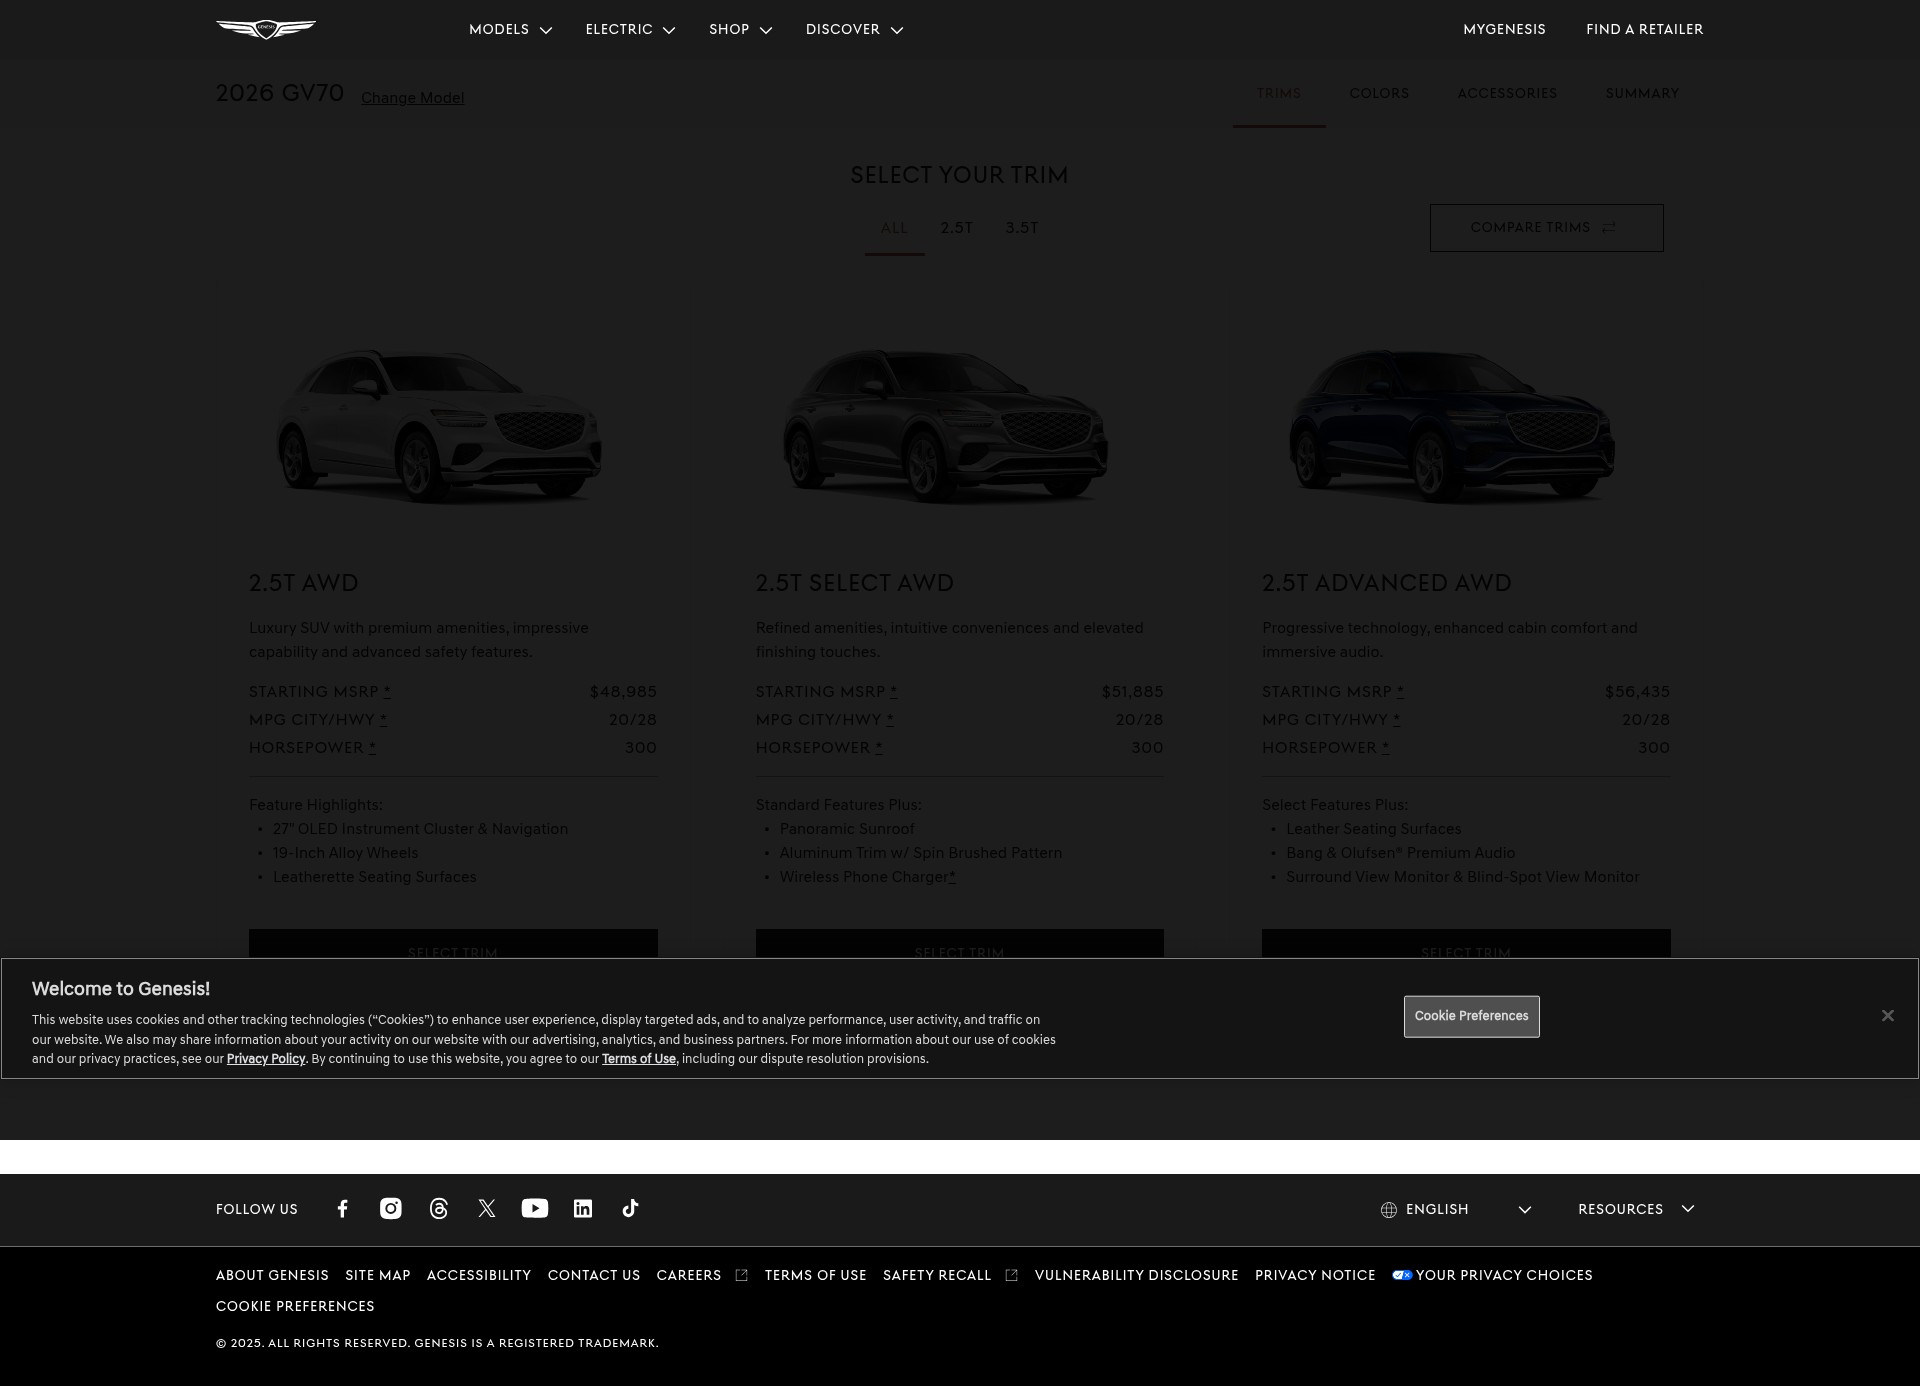Screen dimensions: 1920x1387
Task: Open Your Privacy Choices footer link
Action: click(x=1504, y=1276)
